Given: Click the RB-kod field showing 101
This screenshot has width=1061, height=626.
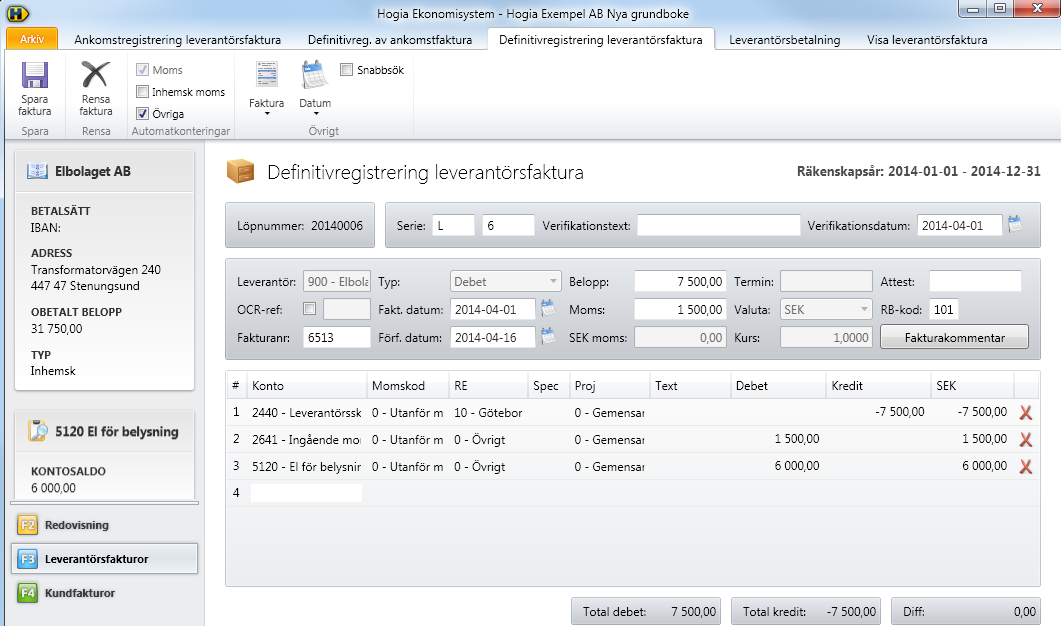Looking at the screenshot, I should coord(944,309).
